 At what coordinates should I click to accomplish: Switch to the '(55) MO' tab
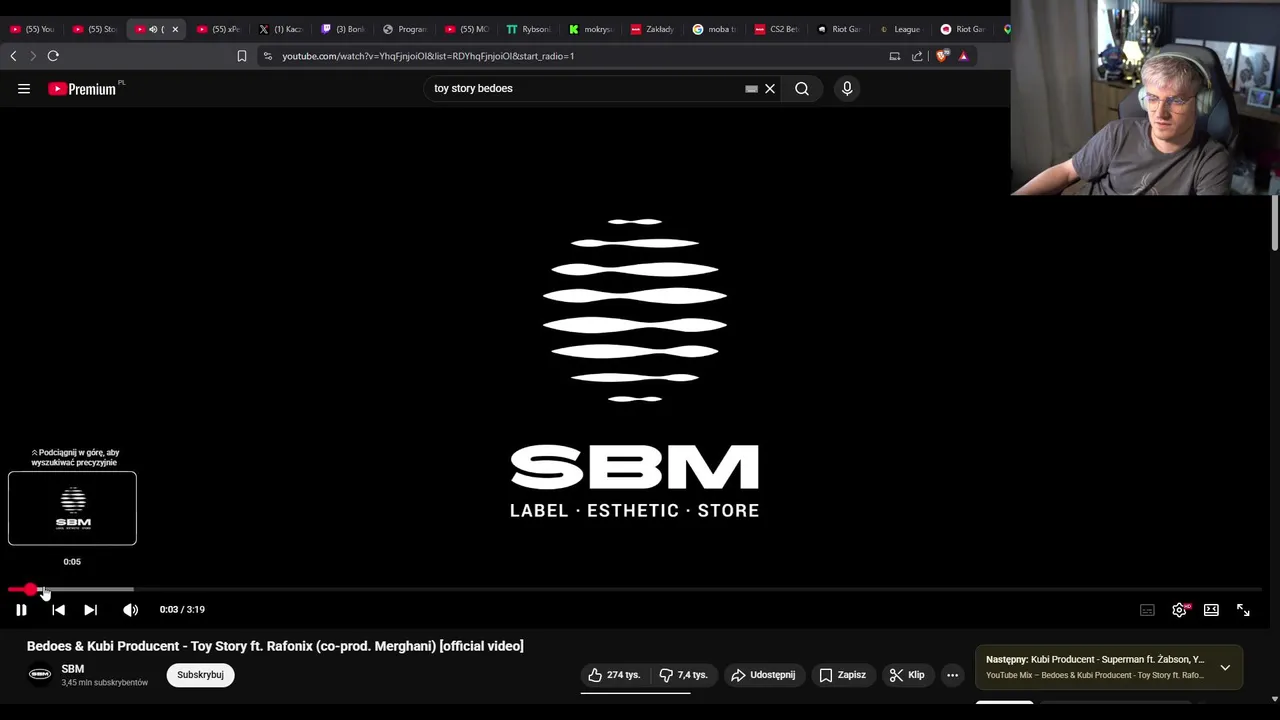point(466,29)
